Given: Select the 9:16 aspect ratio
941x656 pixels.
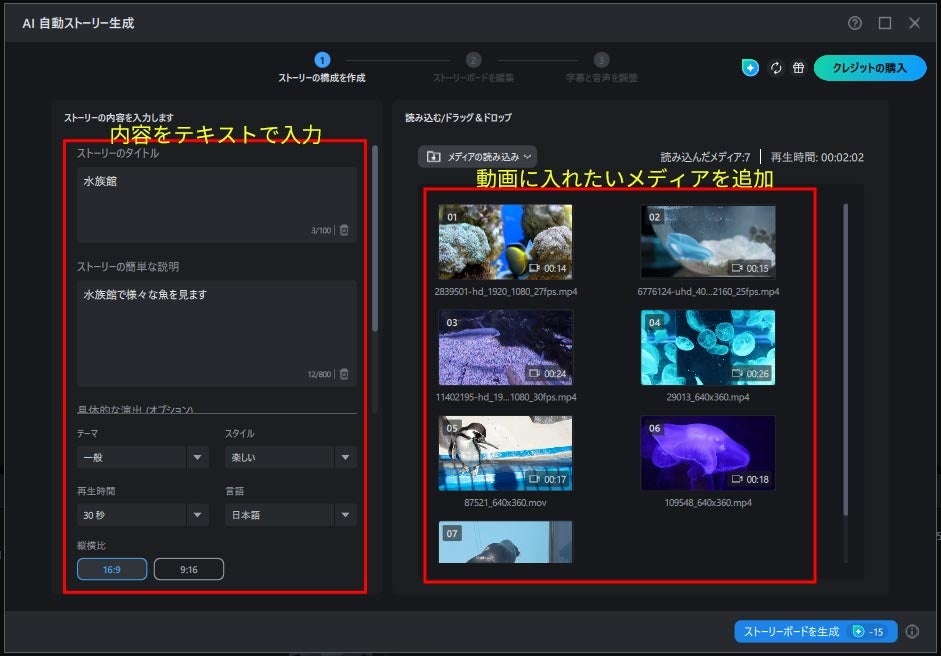Looking at the screenshot, I should click(188, 569).
